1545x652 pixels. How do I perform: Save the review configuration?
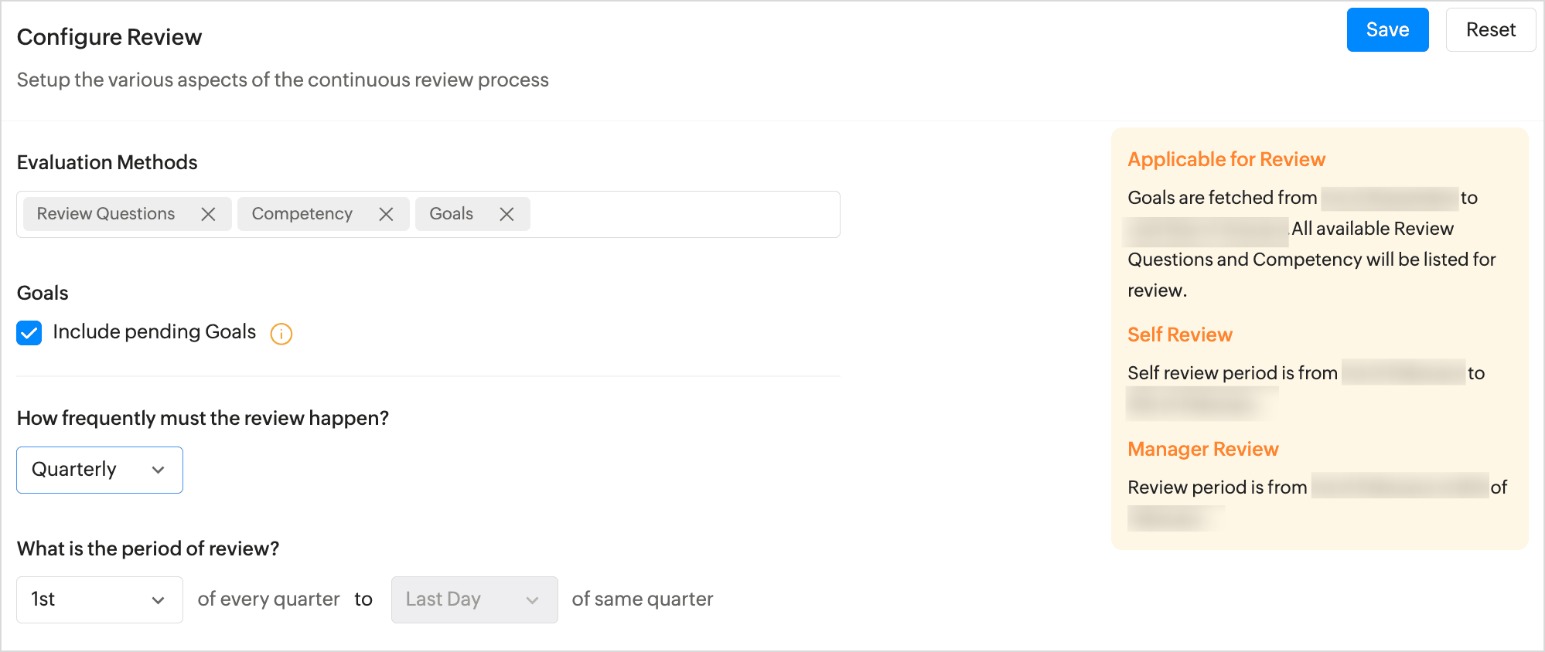pyautogui.click(x=1387, y=30)
